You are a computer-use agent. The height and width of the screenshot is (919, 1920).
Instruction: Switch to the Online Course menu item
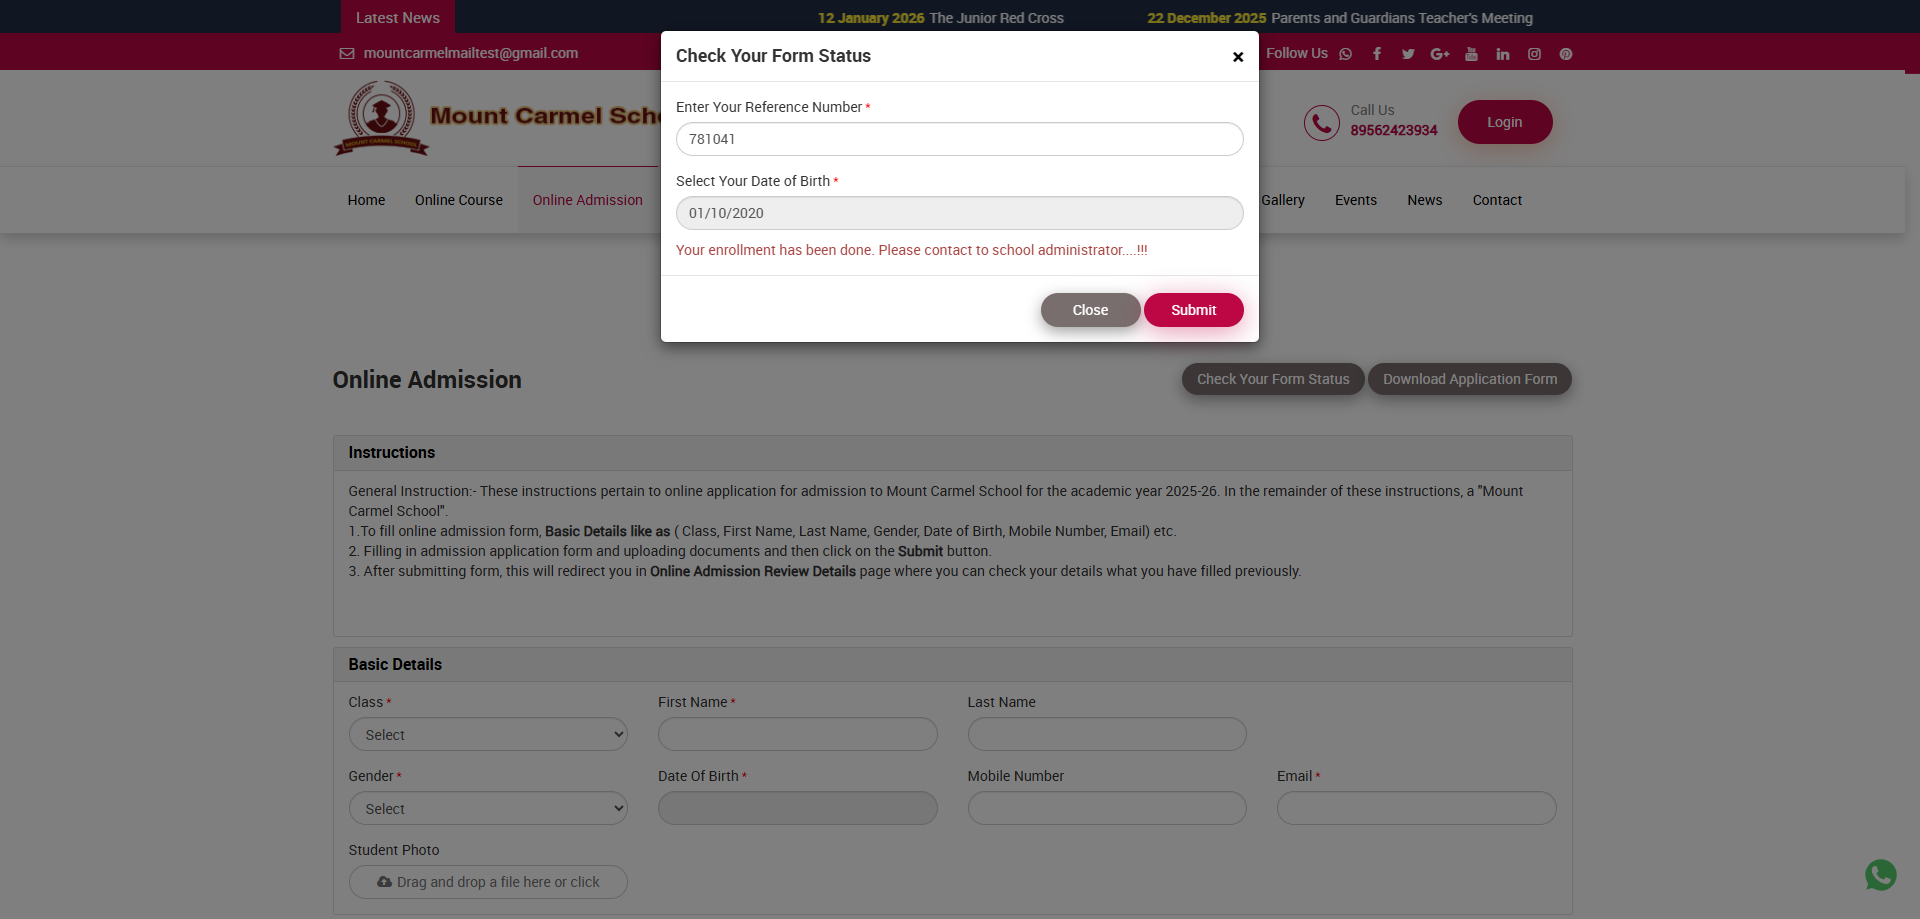(458, 200)
